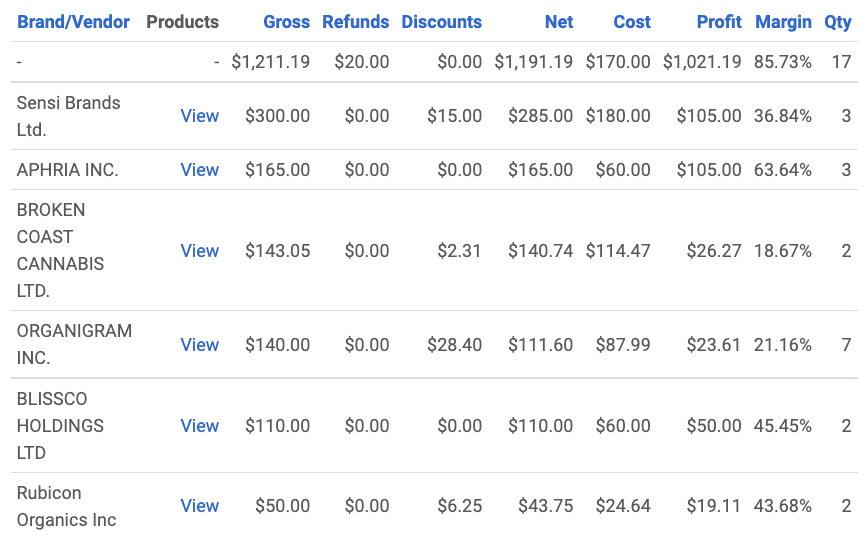Sort by Cost column header

pyautogui.click(x=632, y=21)
